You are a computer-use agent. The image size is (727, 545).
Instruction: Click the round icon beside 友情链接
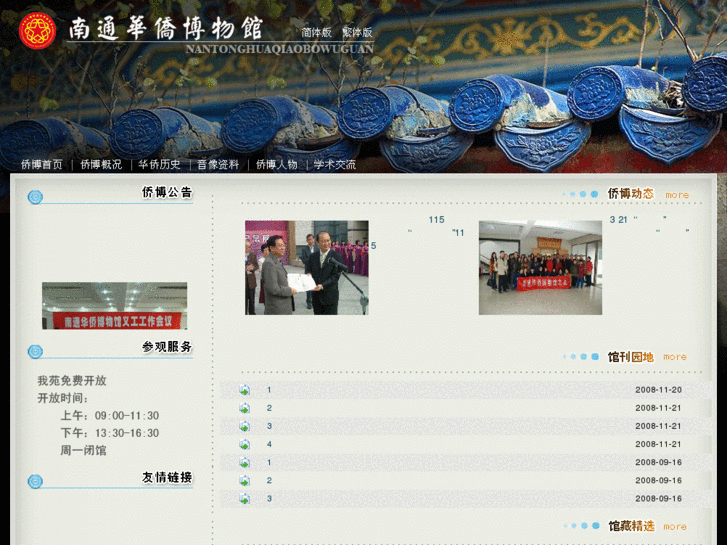click(x=35, y=481)
